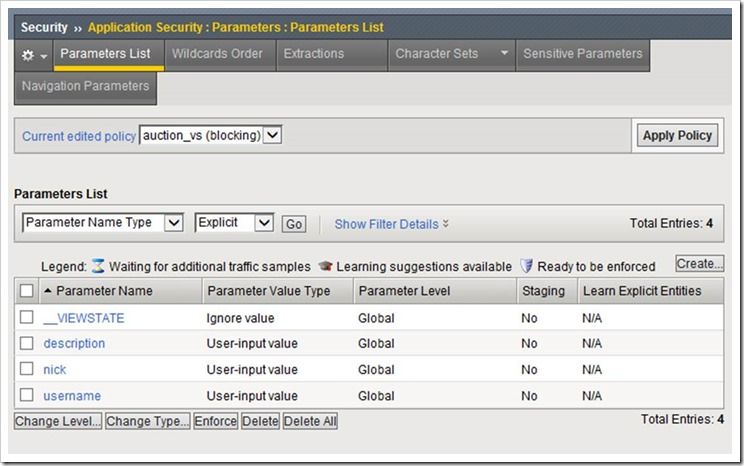Expand Show Filter Details chevron

click(x=446, y=224)
